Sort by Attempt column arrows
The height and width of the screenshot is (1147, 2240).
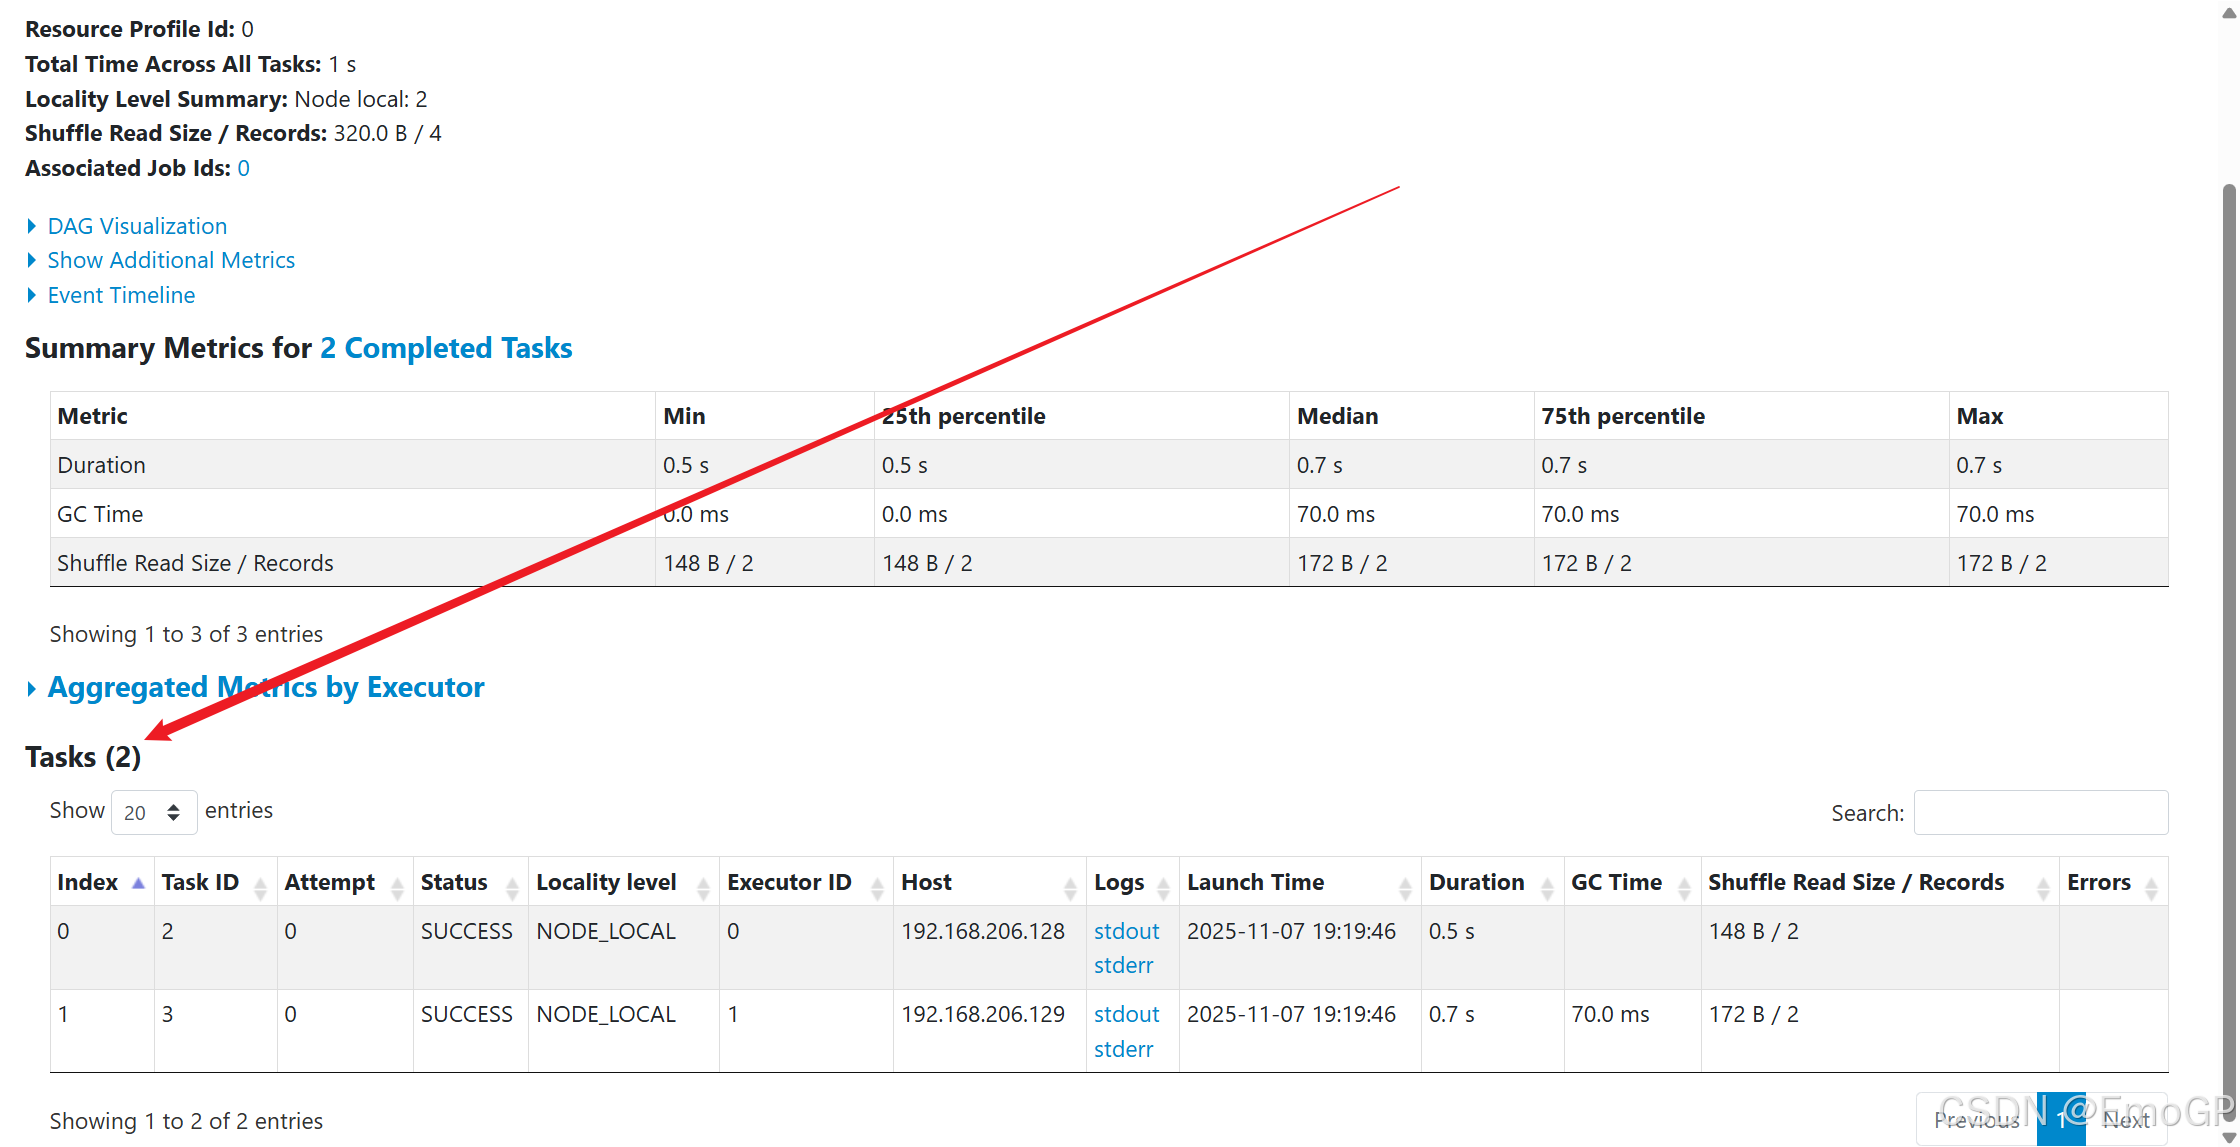tap(397, 886)
